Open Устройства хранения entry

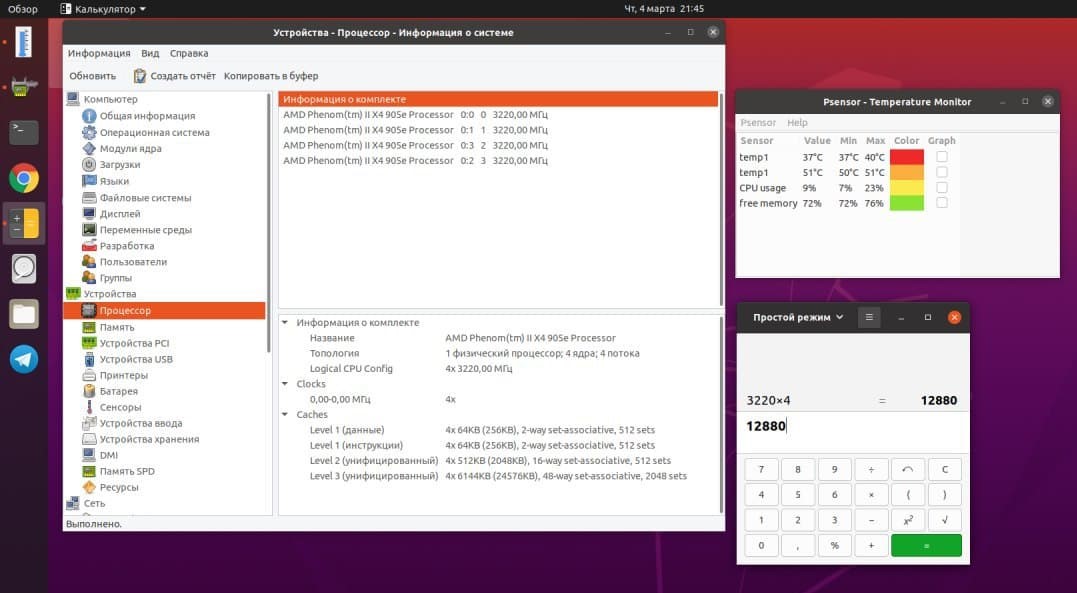149,439
